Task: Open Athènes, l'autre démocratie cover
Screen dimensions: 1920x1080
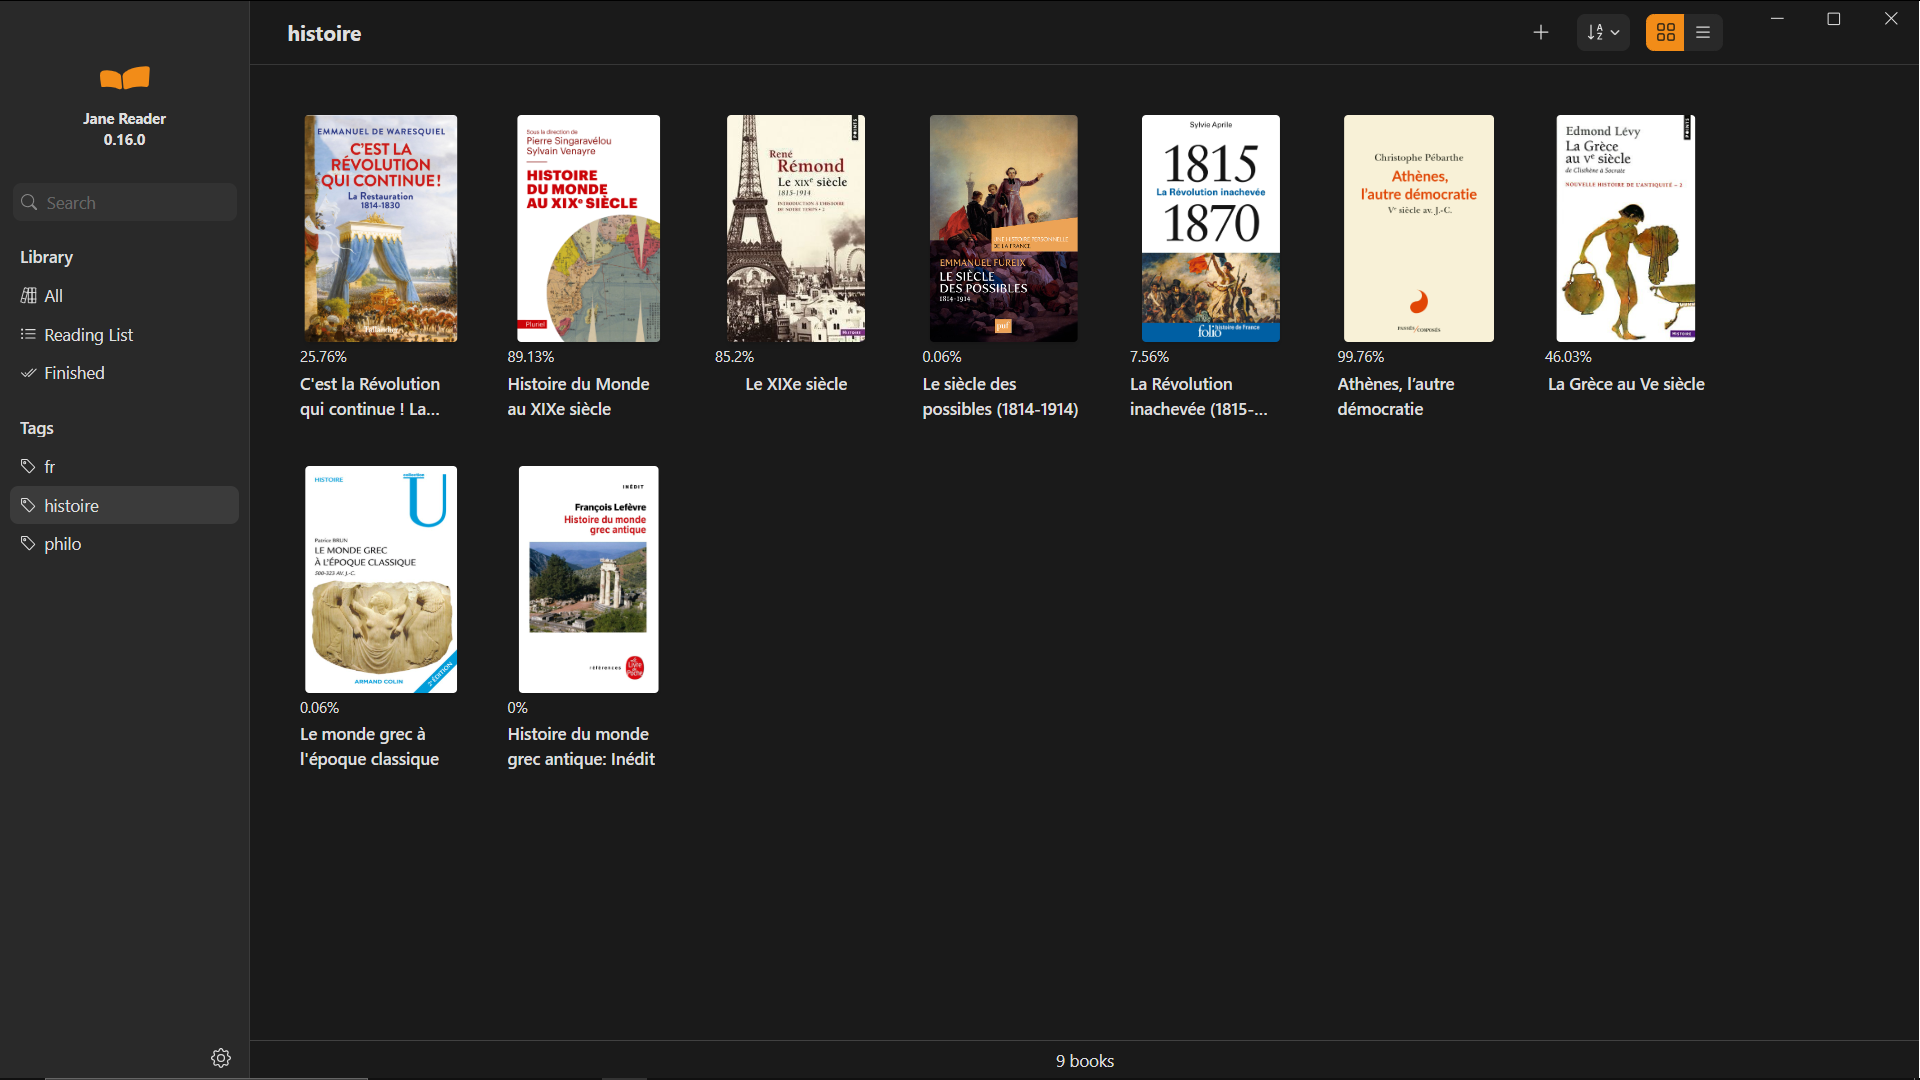Action: 1418,228
